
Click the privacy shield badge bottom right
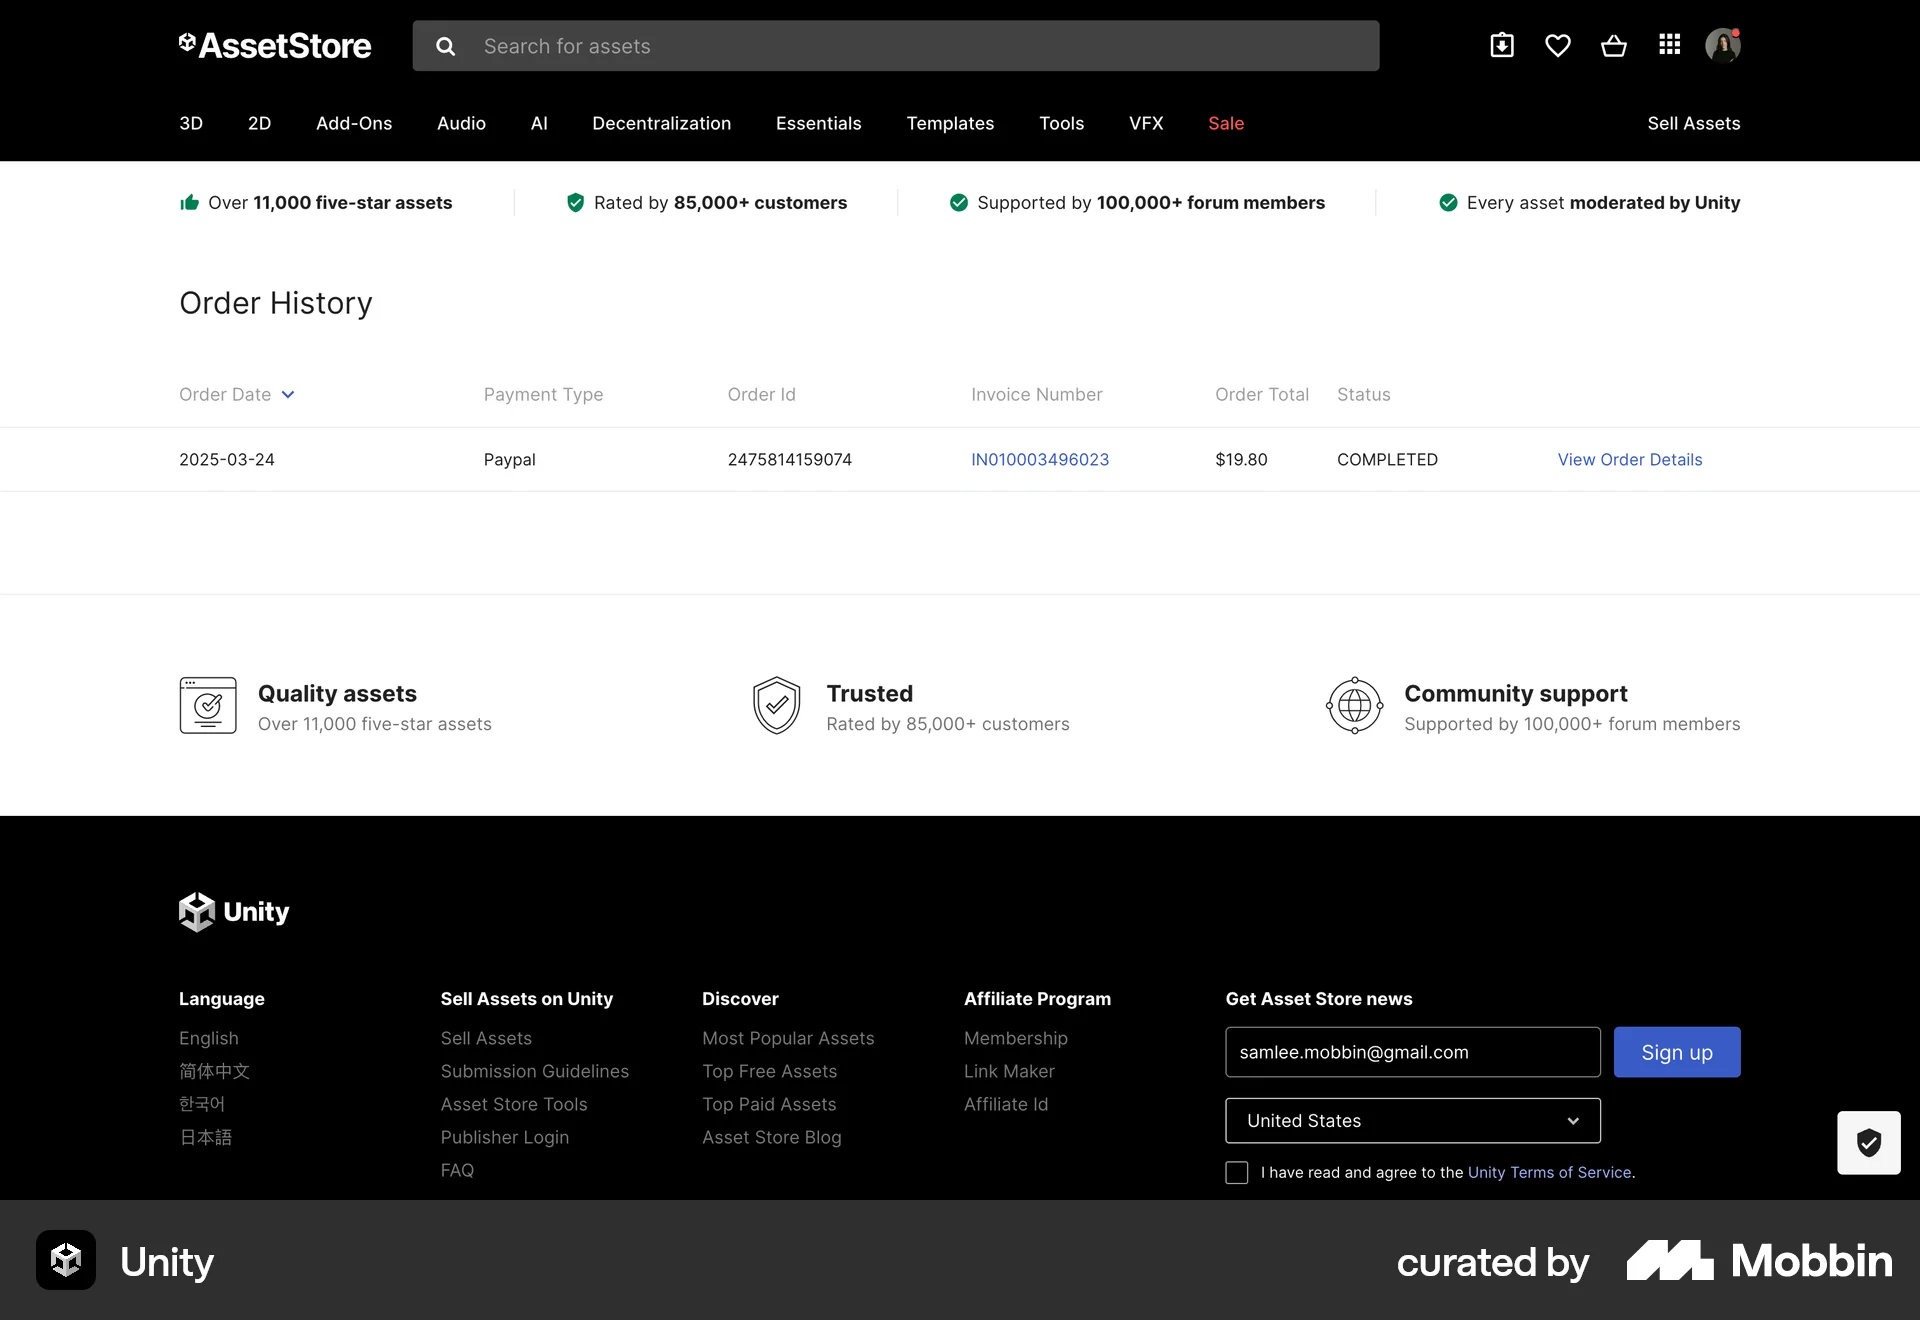[x=1868, y=1142]
